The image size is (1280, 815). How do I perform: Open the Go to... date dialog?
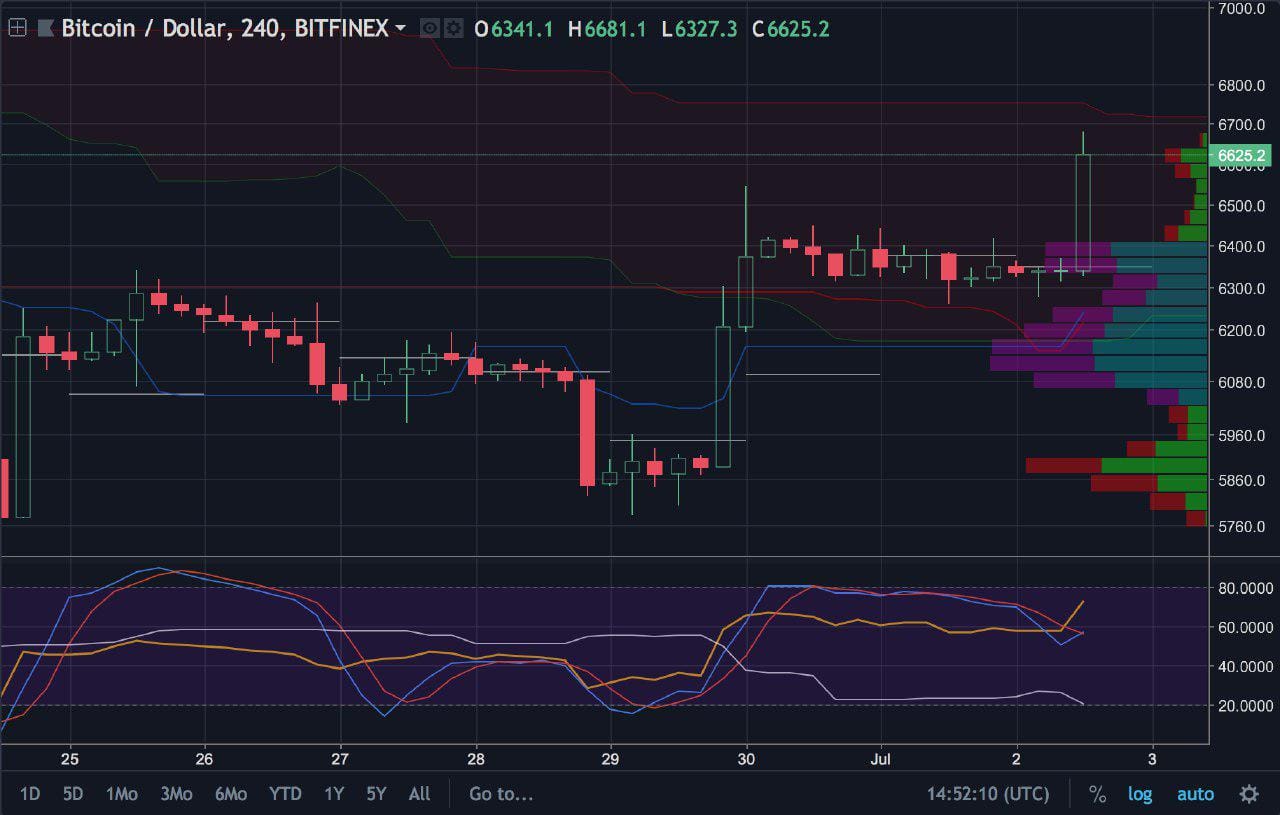(501, 794)
